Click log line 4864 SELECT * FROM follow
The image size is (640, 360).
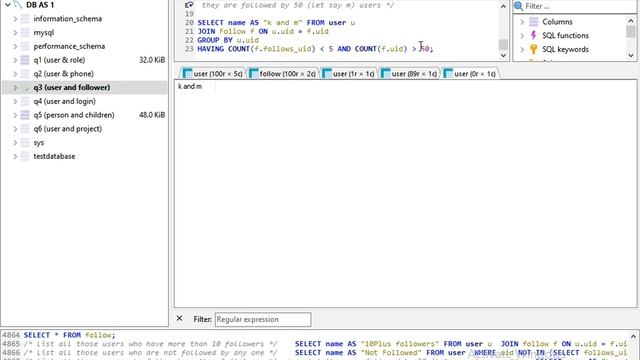69,335
